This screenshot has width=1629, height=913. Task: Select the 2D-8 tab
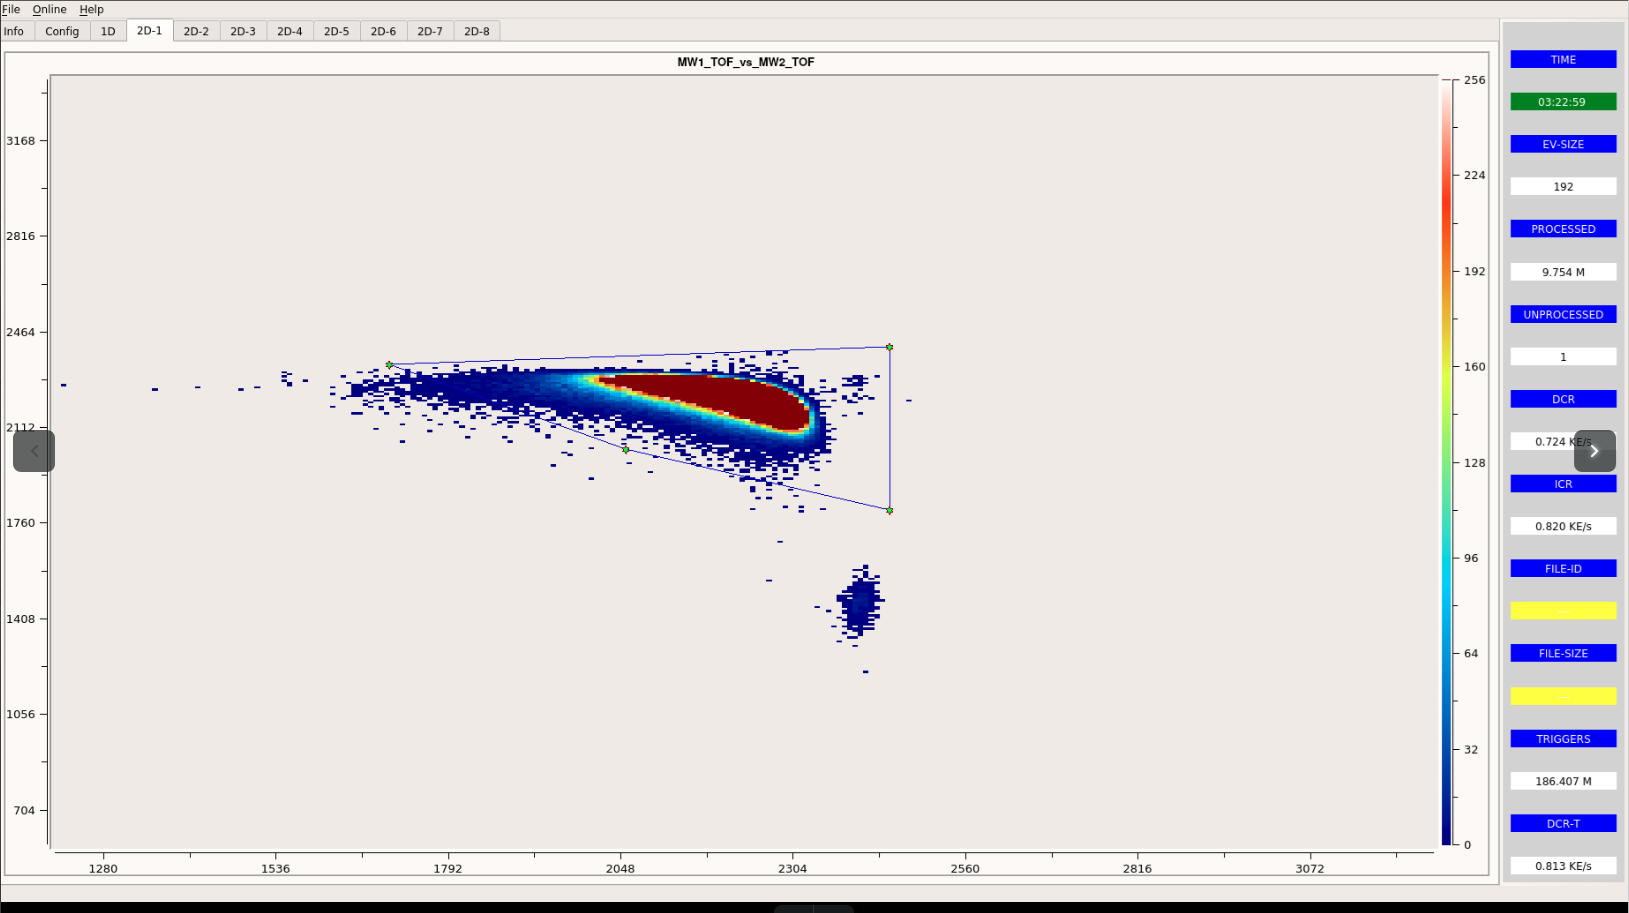[477, 31]
